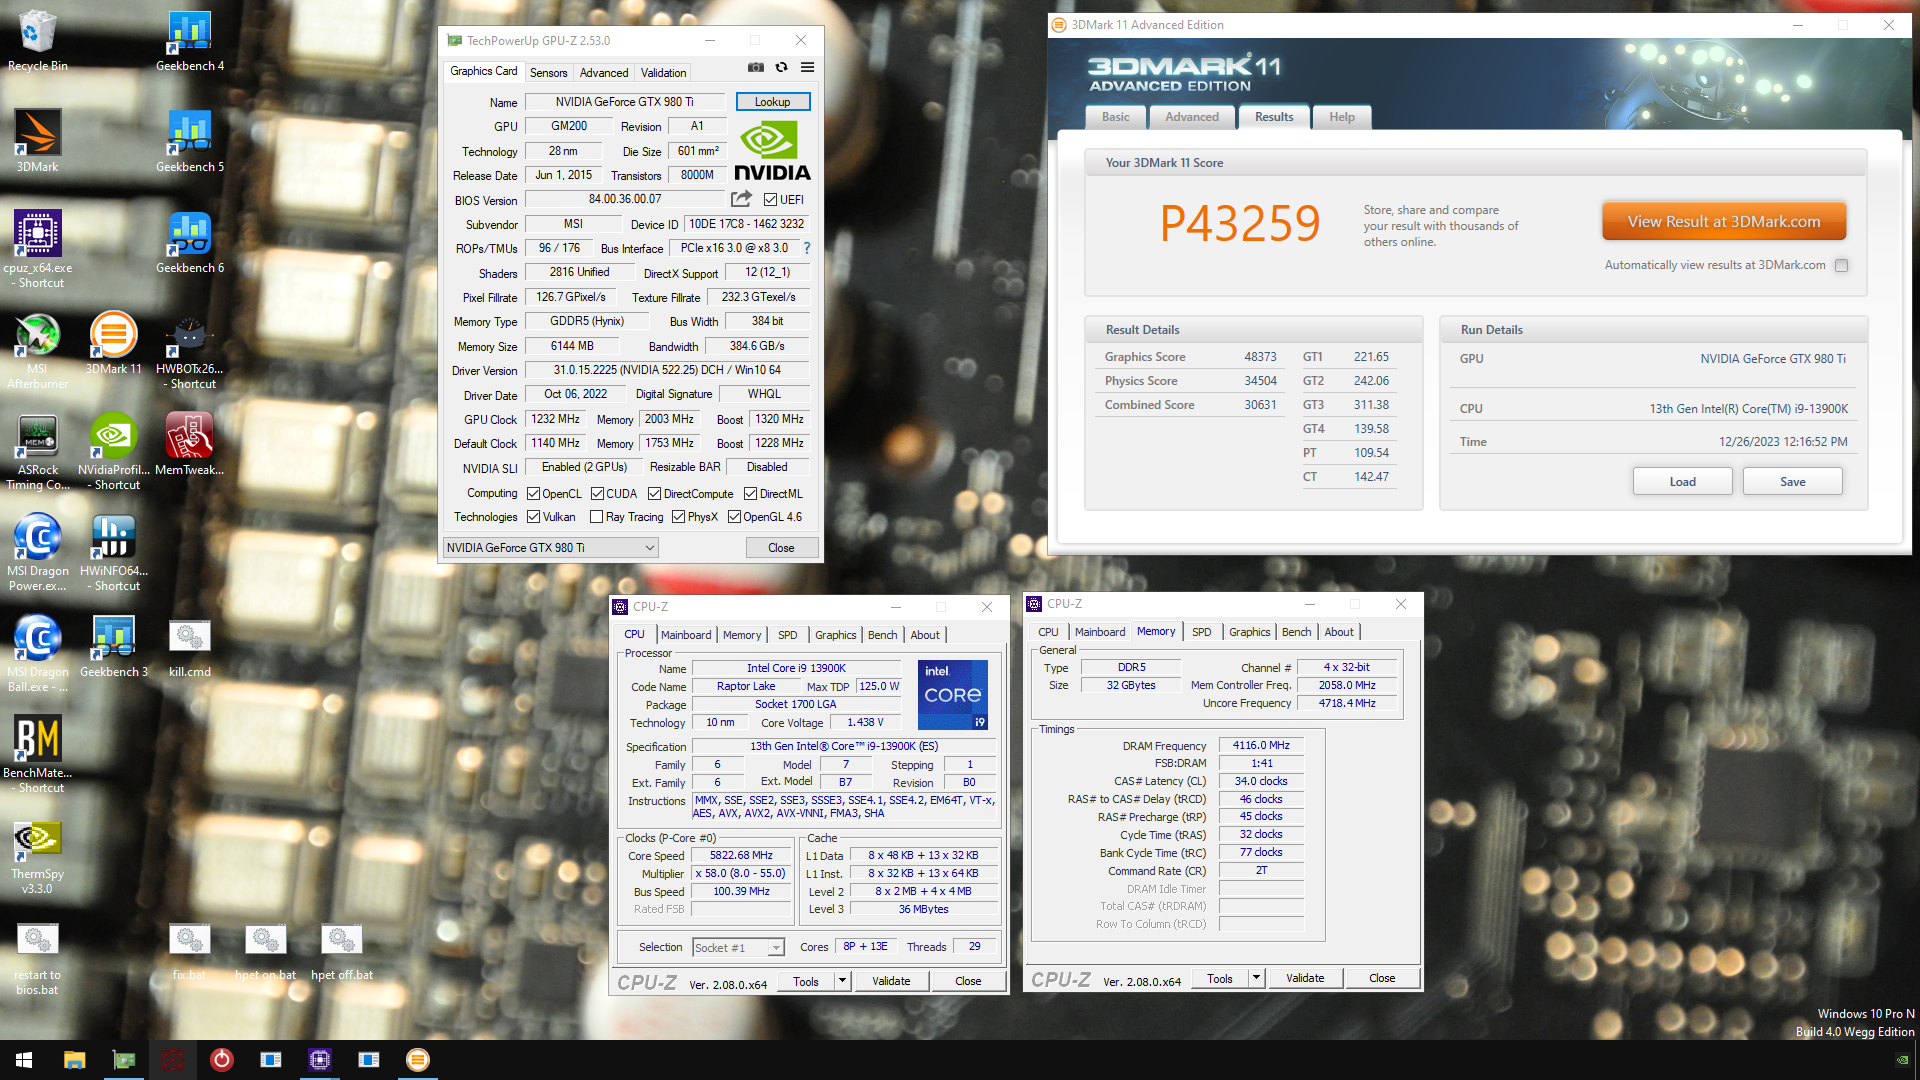Open the GPU selection dropdown in GPU-Z

pos(551,548)
